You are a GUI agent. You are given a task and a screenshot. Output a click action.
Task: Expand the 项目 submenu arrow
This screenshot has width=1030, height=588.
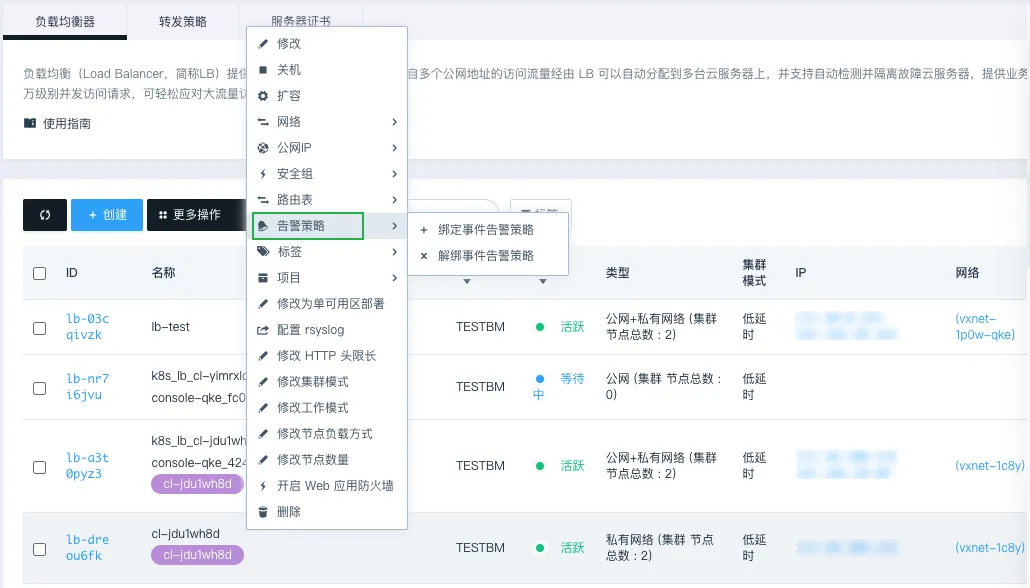394,278
